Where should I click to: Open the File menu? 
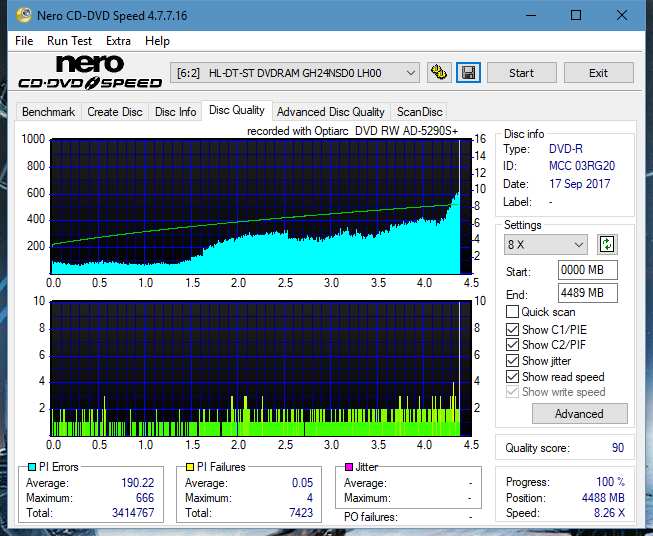click(x=24, y=41)
